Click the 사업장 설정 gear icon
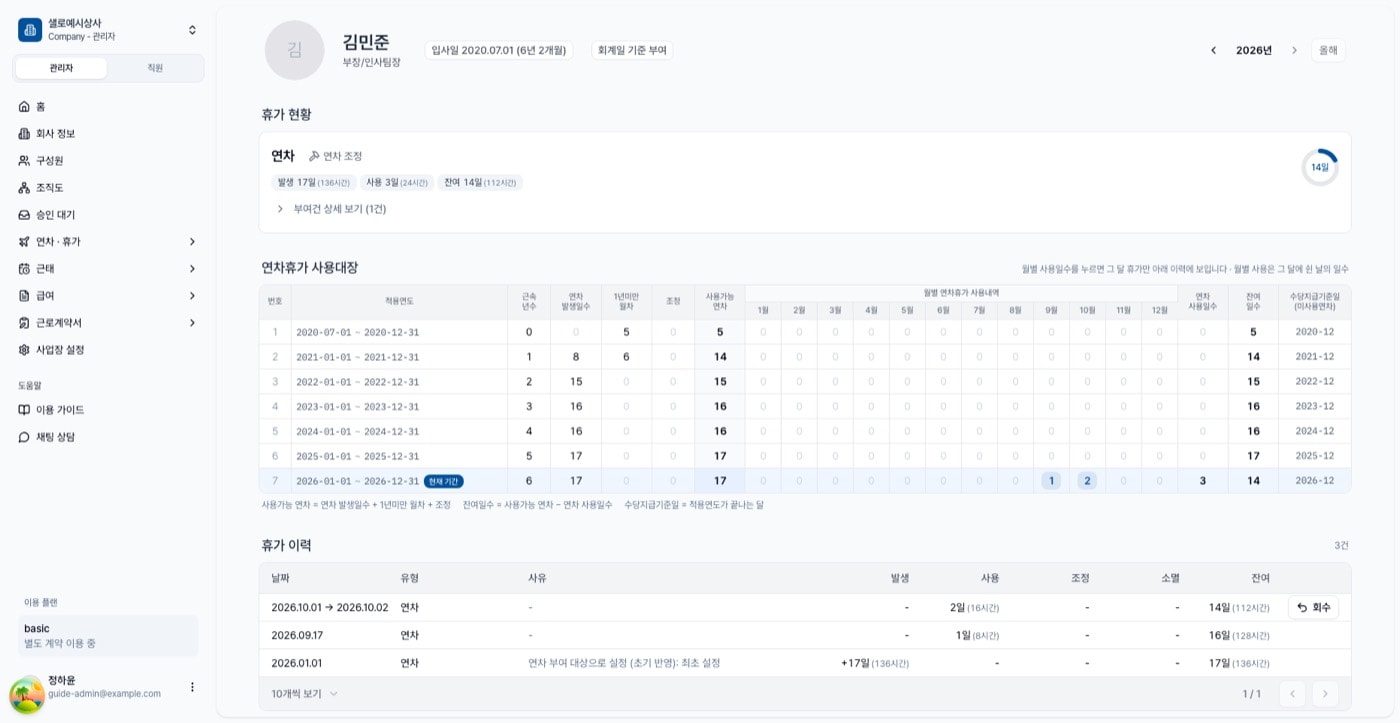The image size is (1400, 723). 25,349
